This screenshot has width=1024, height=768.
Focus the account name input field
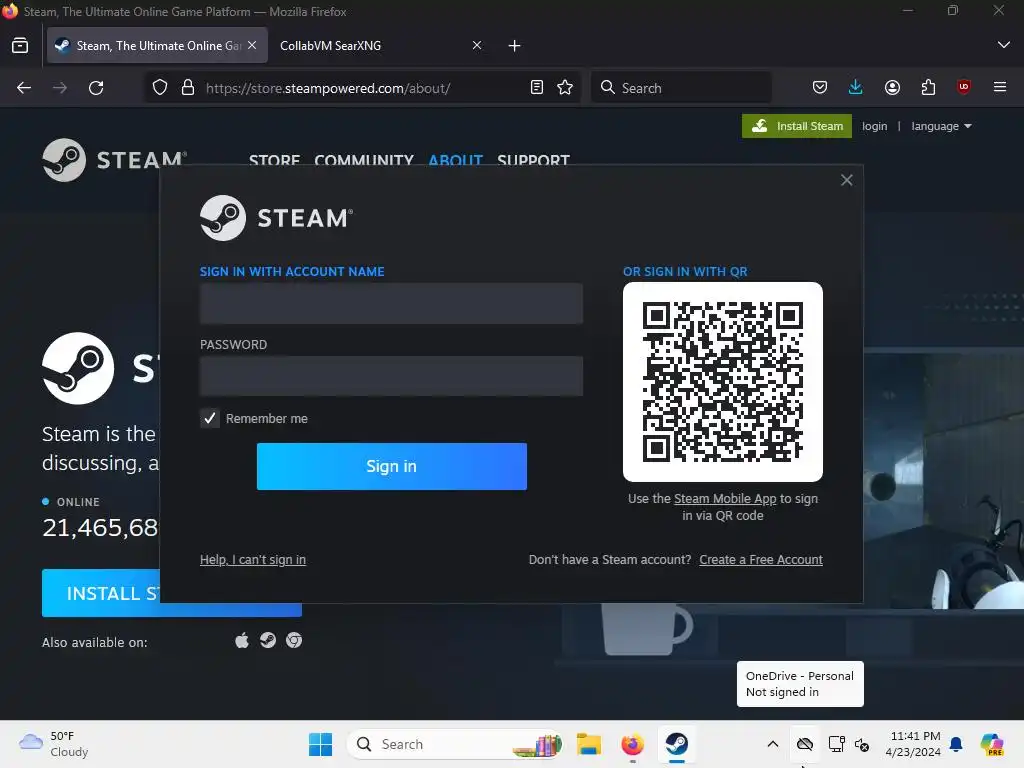pos(391,304)
